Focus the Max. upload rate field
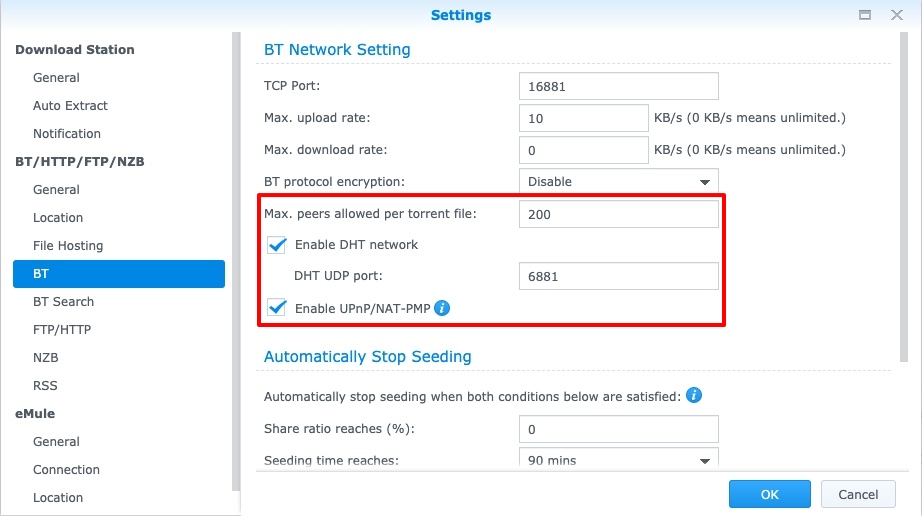 point(583,118)
